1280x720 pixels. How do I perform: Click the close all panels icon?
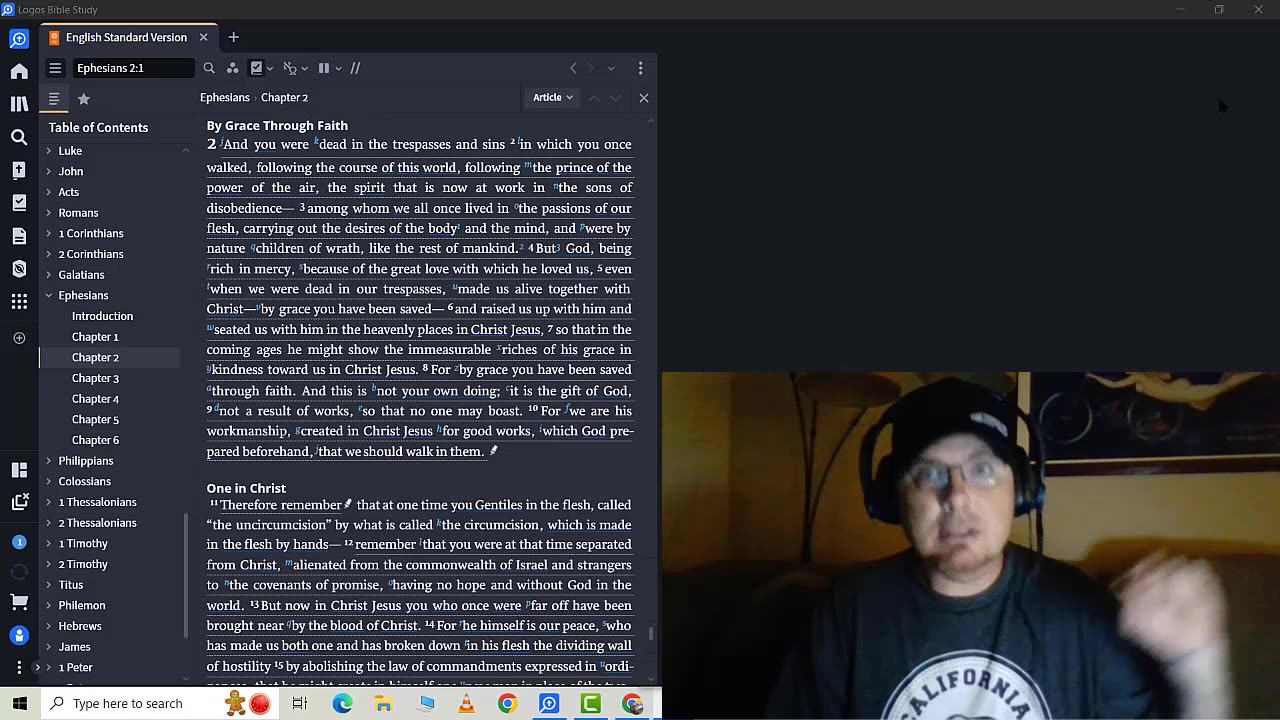19,502
